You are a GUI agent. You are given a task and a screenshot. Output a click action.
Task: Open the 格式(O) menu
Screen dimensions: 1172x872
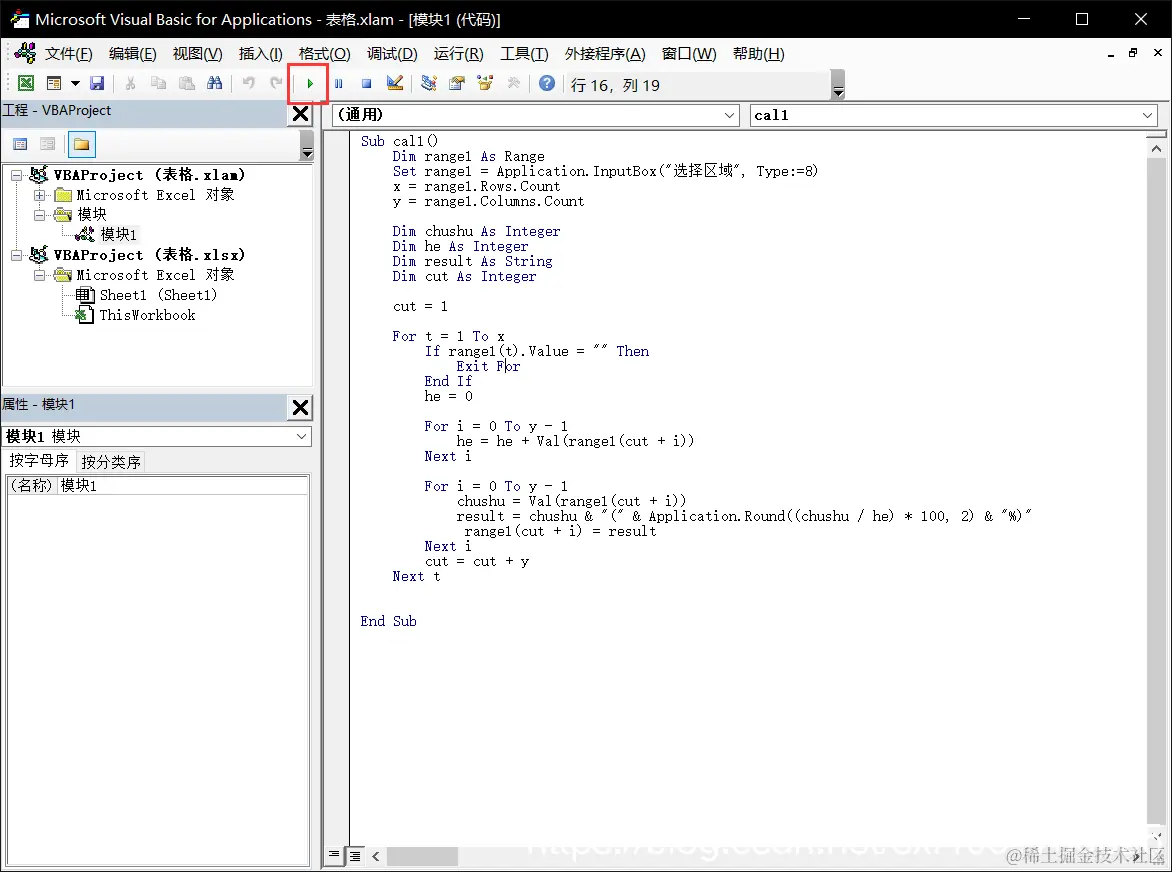[324, 54]
